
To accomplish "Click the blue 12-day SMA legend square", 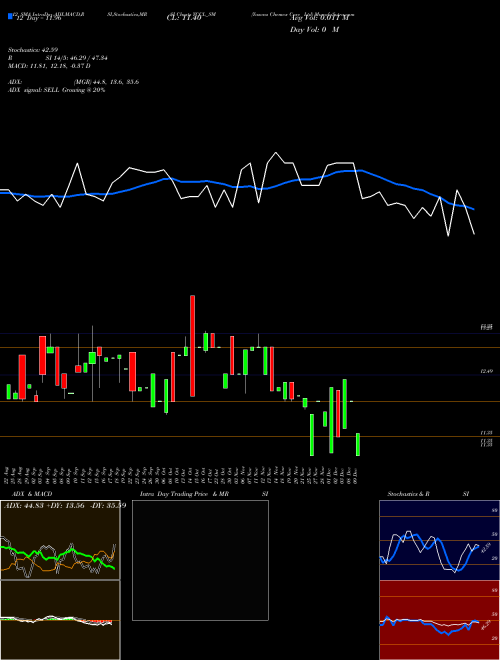I will tap(10, 16).
